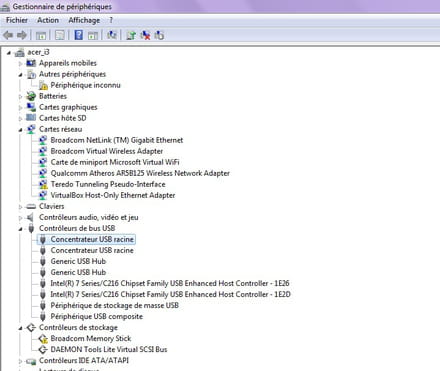Click the Forward arrow toolbar icon

click(22, 35)
